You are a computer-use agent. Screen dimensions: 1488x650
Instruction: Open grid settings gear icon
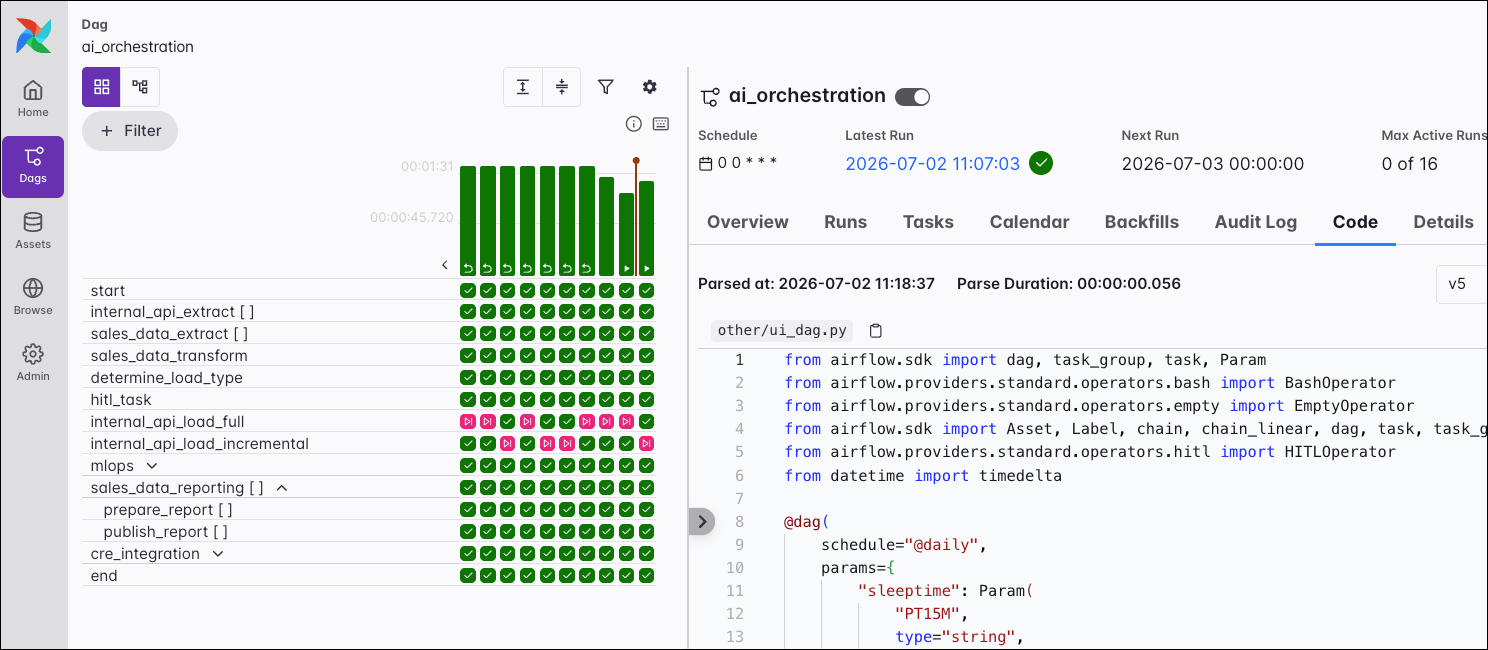point(650,87)
